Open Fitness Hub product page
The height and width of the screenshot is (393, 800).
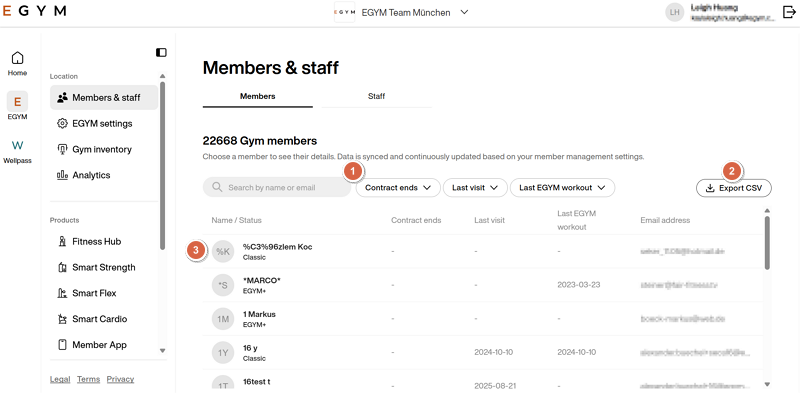[104, 241]
